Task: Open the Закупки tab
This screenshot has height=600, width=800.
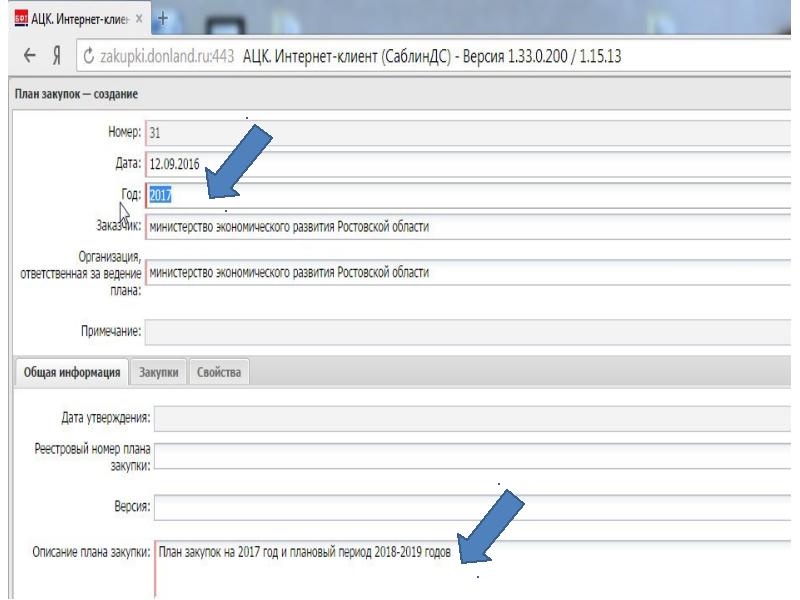Action: coord(159,372)
